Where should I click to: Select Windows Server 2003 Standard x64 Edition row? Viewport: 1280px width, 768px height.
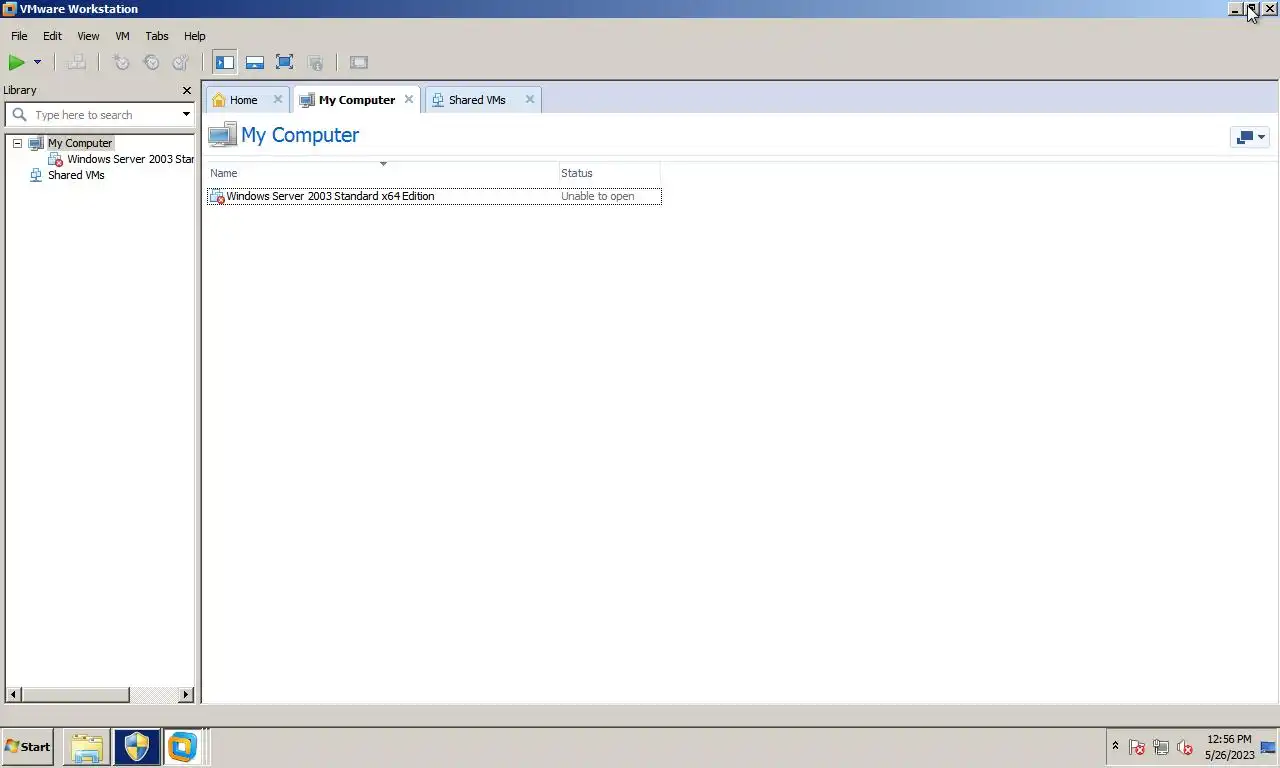(x=434, y=196)
